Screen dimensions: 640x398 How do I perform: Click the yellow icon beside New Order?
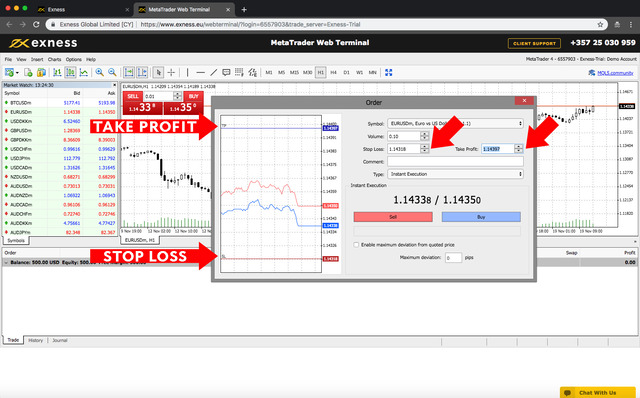pyautogui.click(x=41, y=72)
